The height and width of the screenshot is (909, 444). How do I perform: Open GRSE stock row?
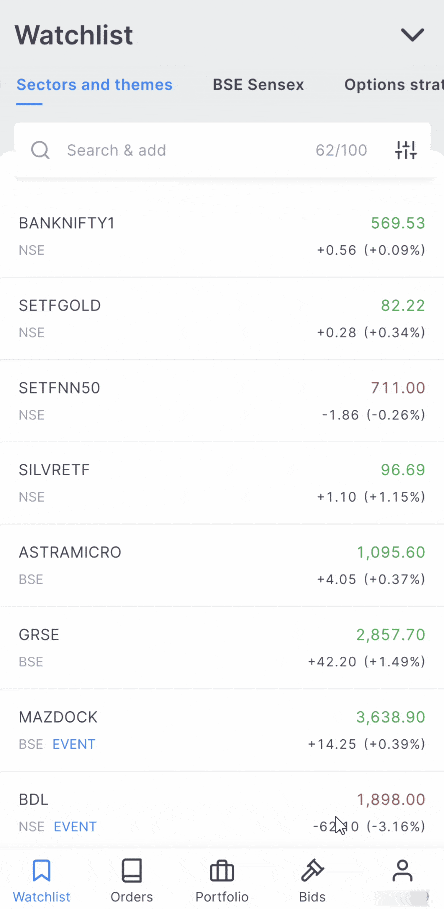222,648
